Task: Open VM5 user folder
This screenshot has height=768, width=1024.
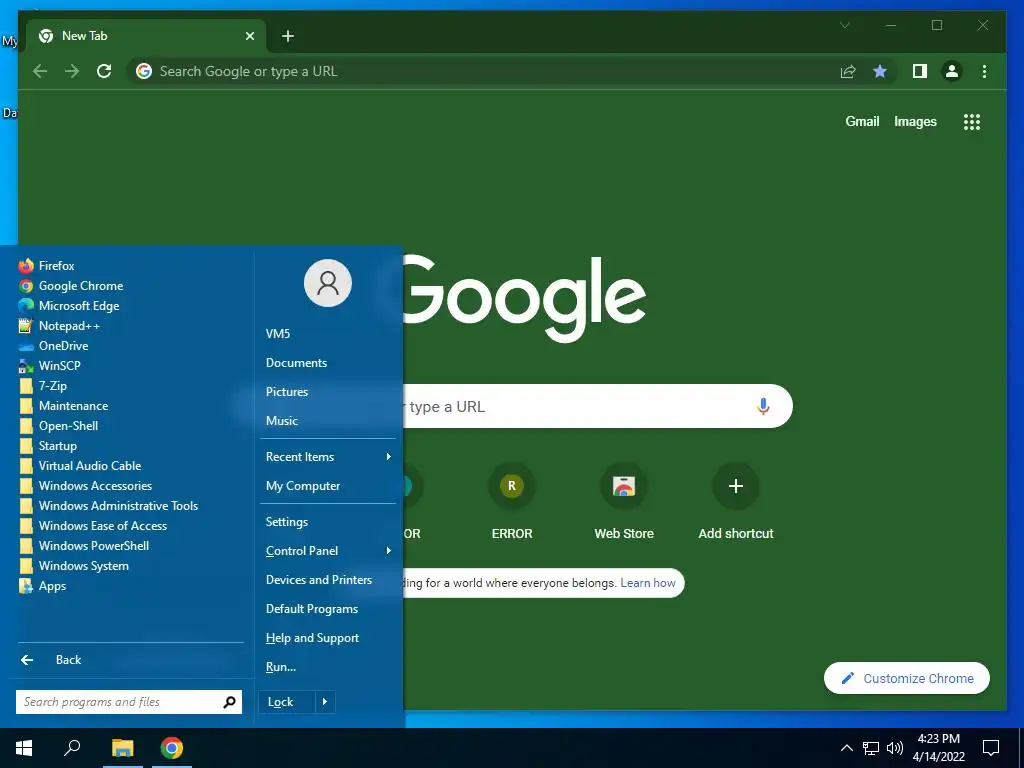Action: [x=278, y=334]
